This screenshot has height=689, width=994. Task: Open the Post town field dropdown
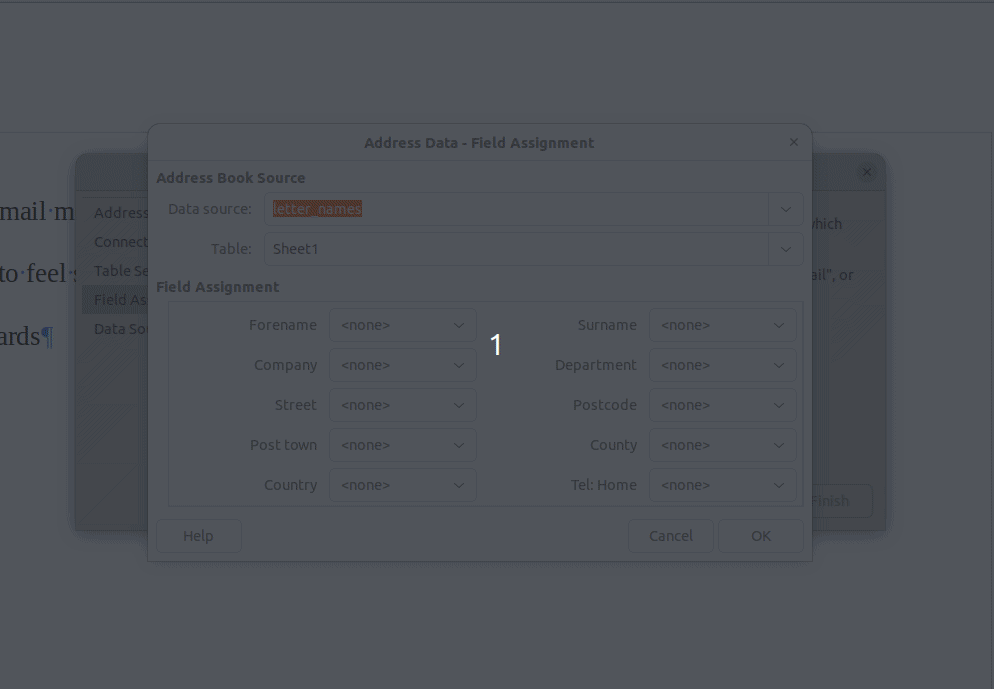click(402, 445)
